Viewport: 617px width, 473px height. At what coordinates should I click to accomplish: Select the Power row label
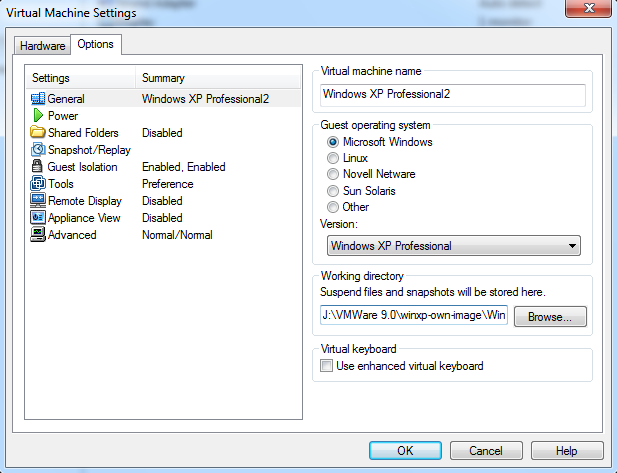point(63,116)
